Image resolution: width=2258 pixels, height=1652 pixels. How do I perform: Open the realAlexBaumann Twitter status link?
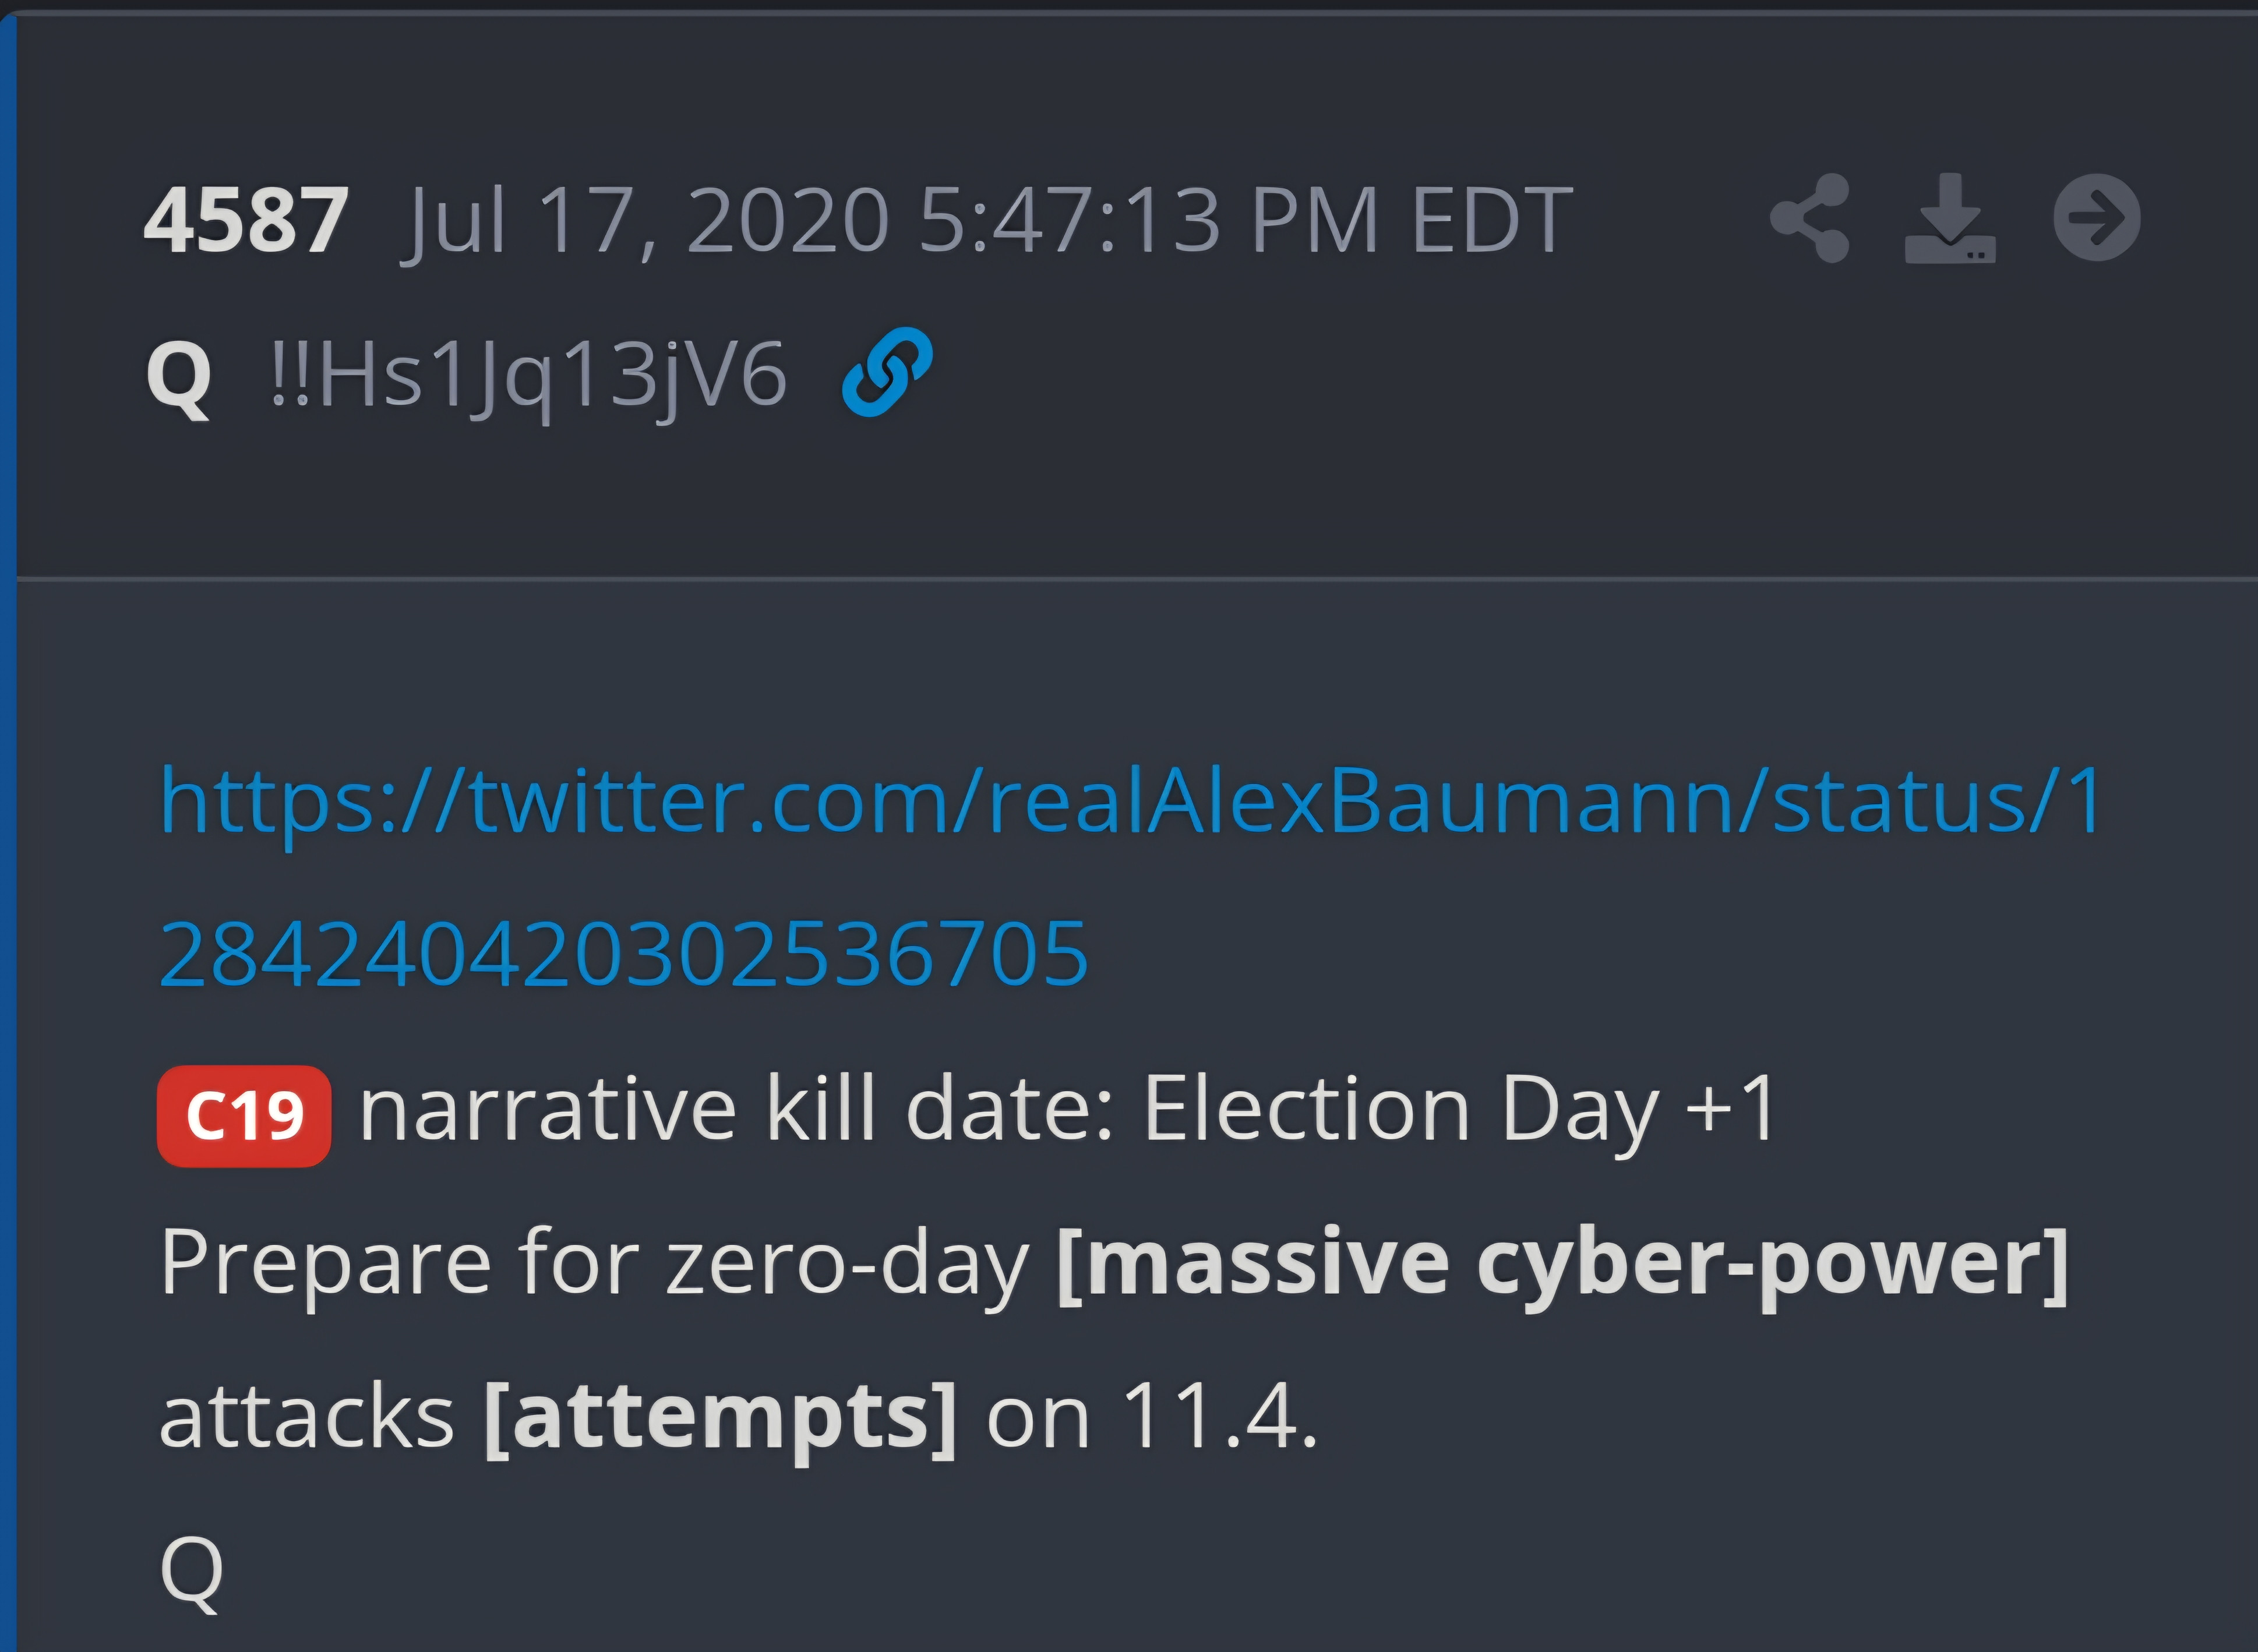(x=1130, y=800)
